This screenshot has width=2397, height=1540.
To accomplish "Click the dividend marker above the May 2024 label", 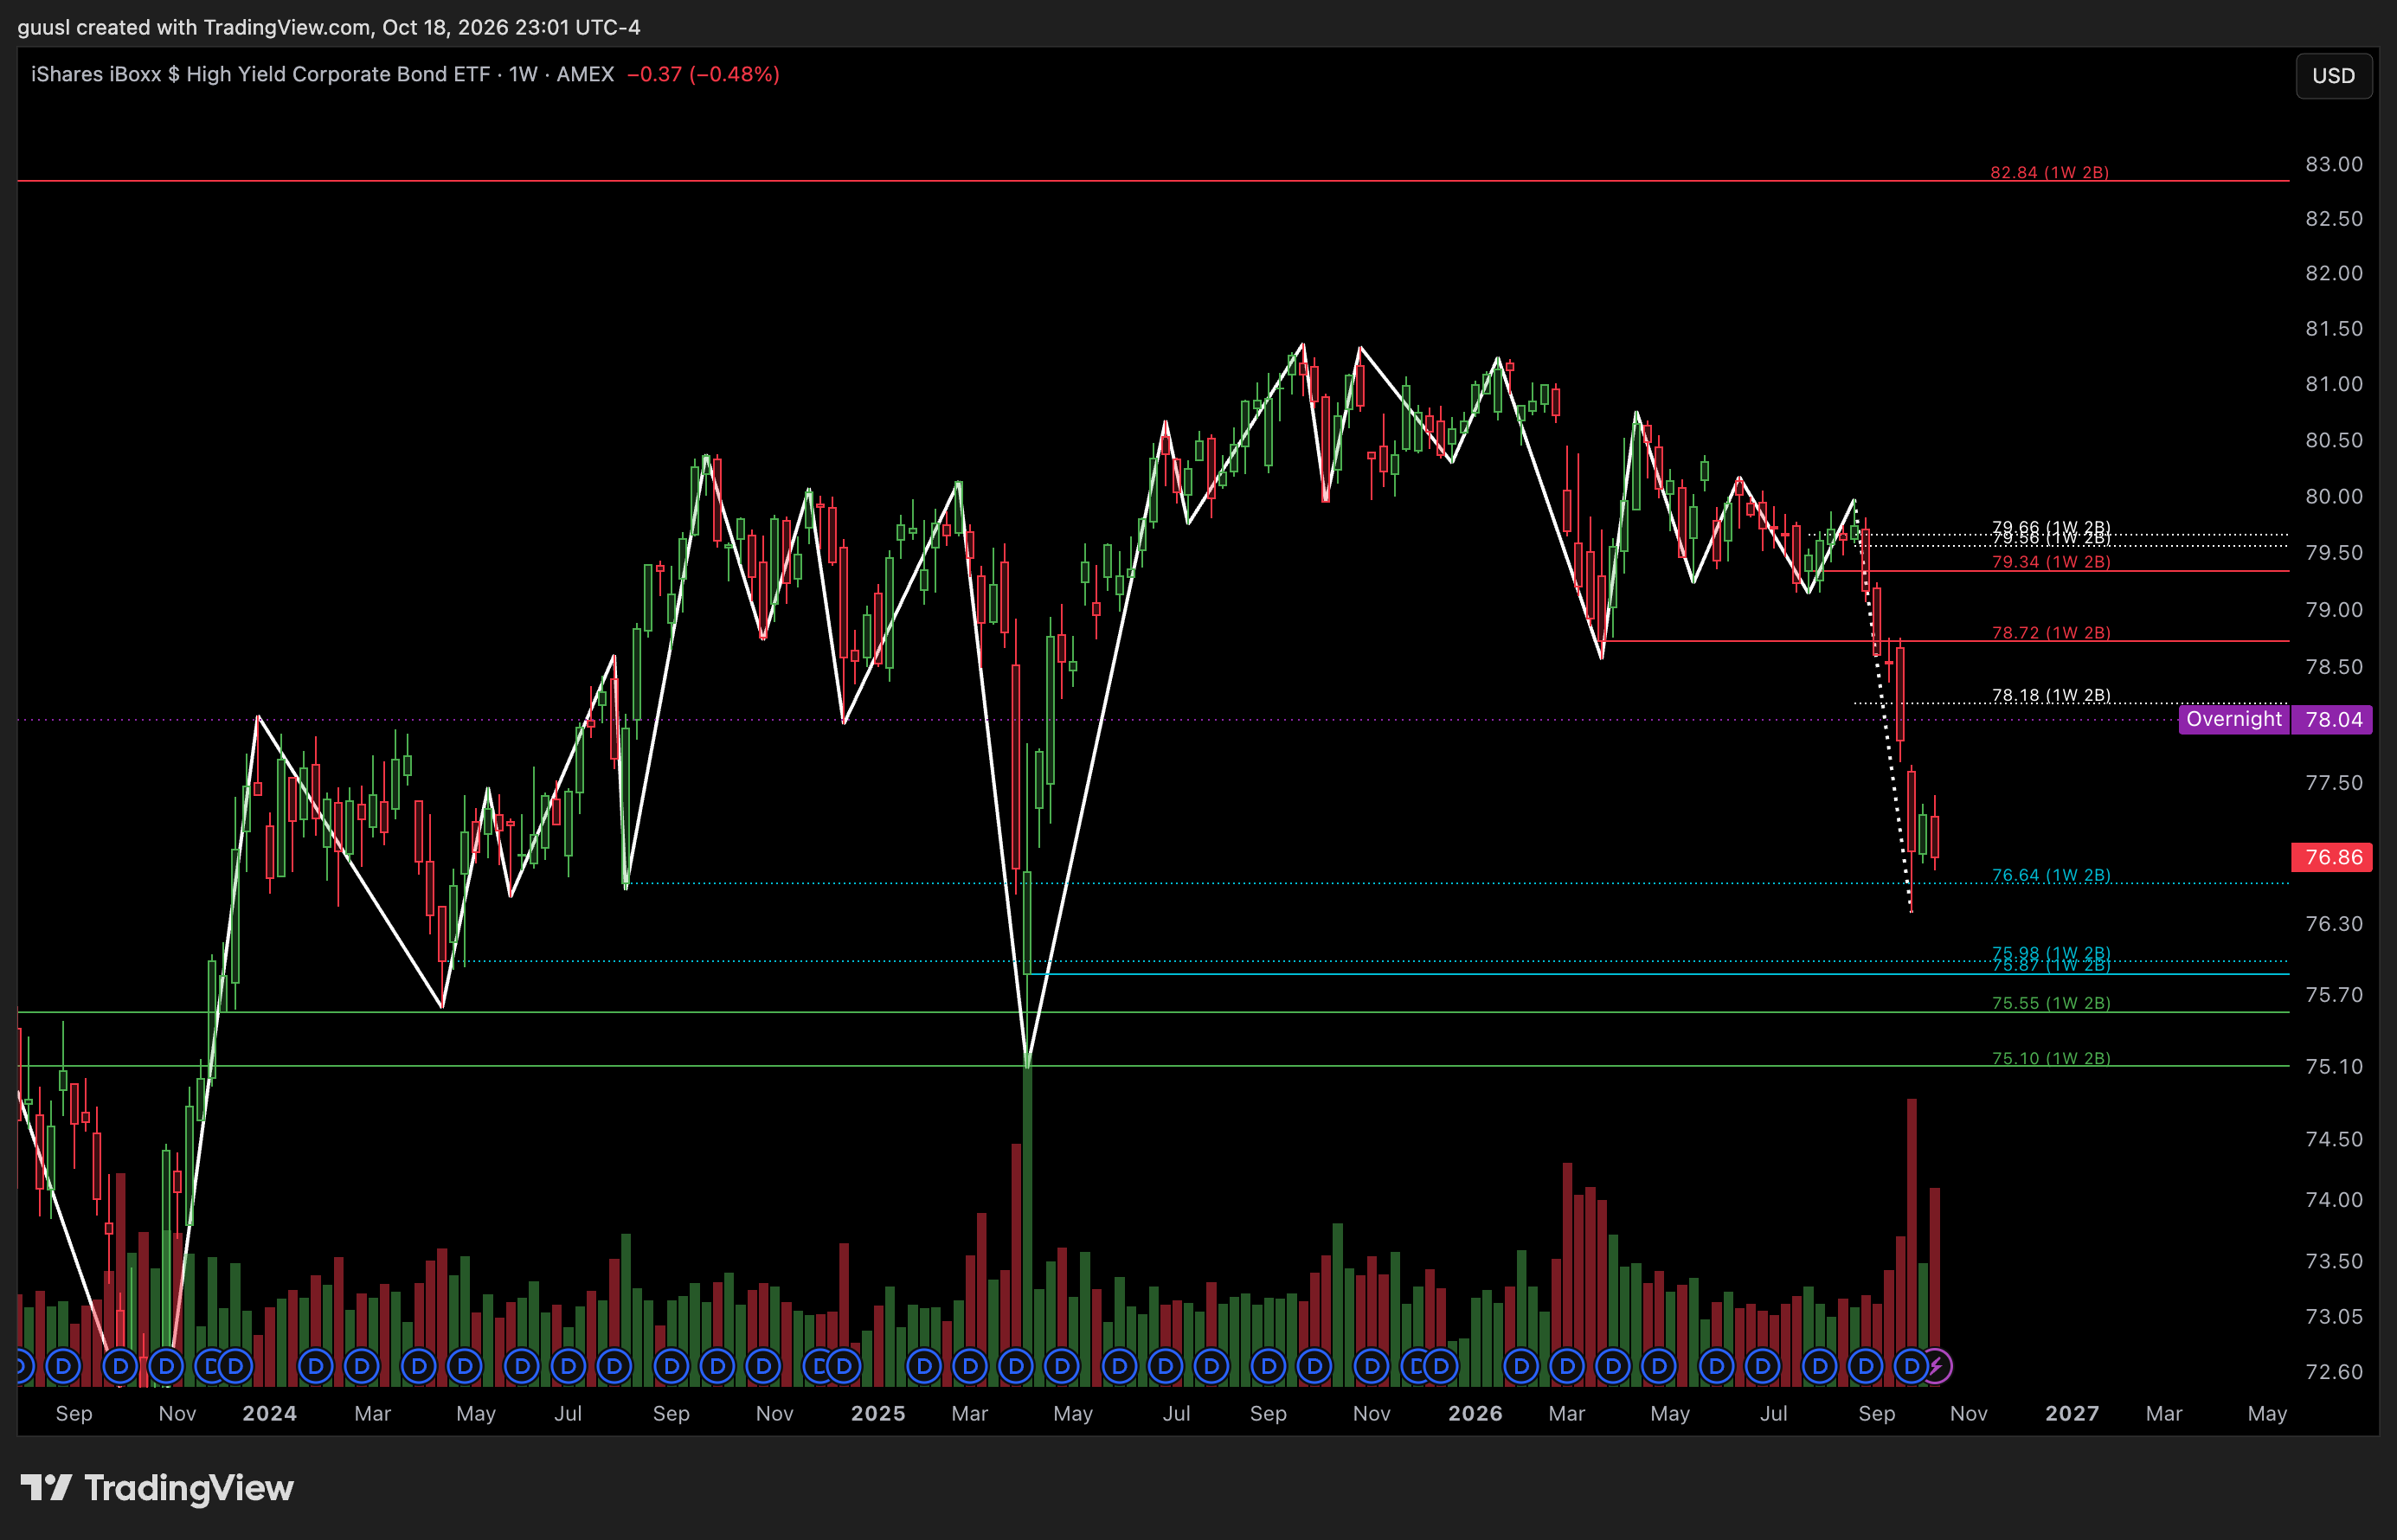I will click(x=465, y=1365).
